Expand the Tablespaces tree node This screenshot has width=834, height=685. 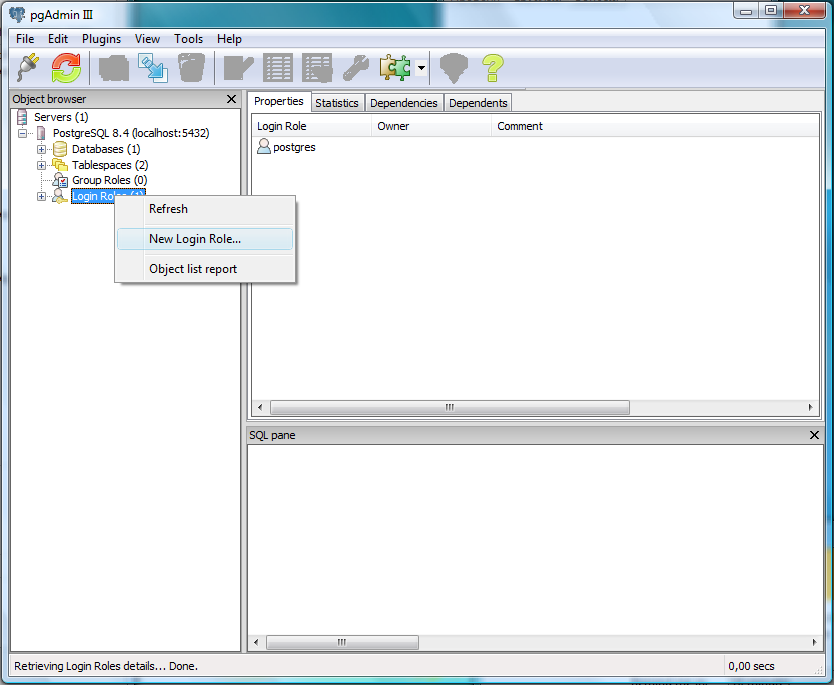click(41, 165)
